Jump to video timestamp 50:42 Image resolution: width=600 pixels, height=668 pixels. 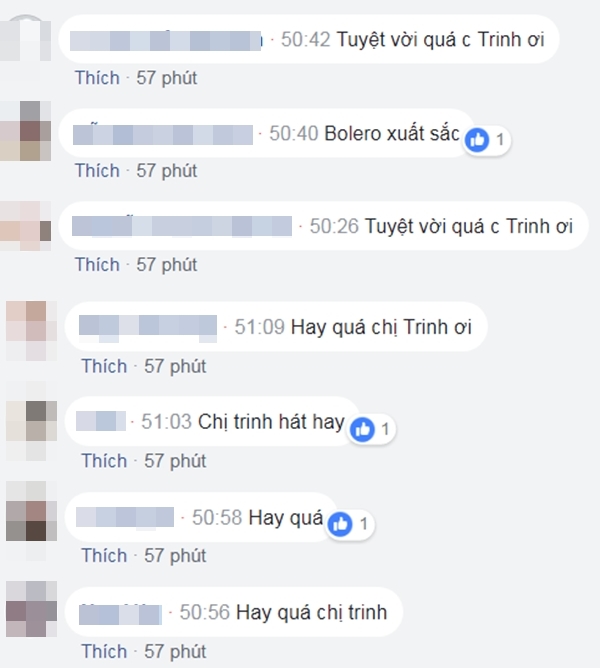click(306, 39)
